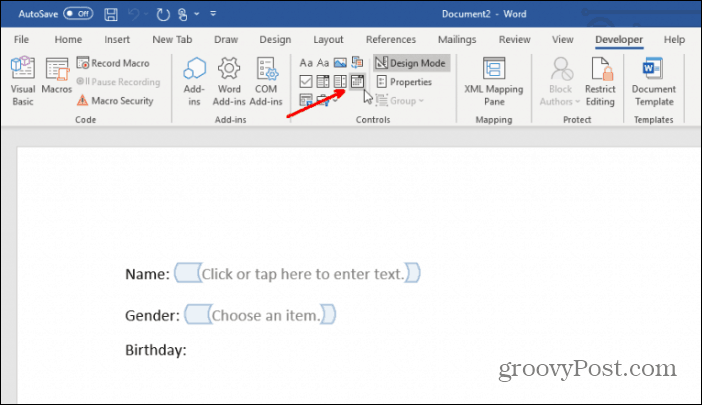Switch to the Draw tab
The image size is (702, 405).
pyautogui.click(x=226, y=39)
